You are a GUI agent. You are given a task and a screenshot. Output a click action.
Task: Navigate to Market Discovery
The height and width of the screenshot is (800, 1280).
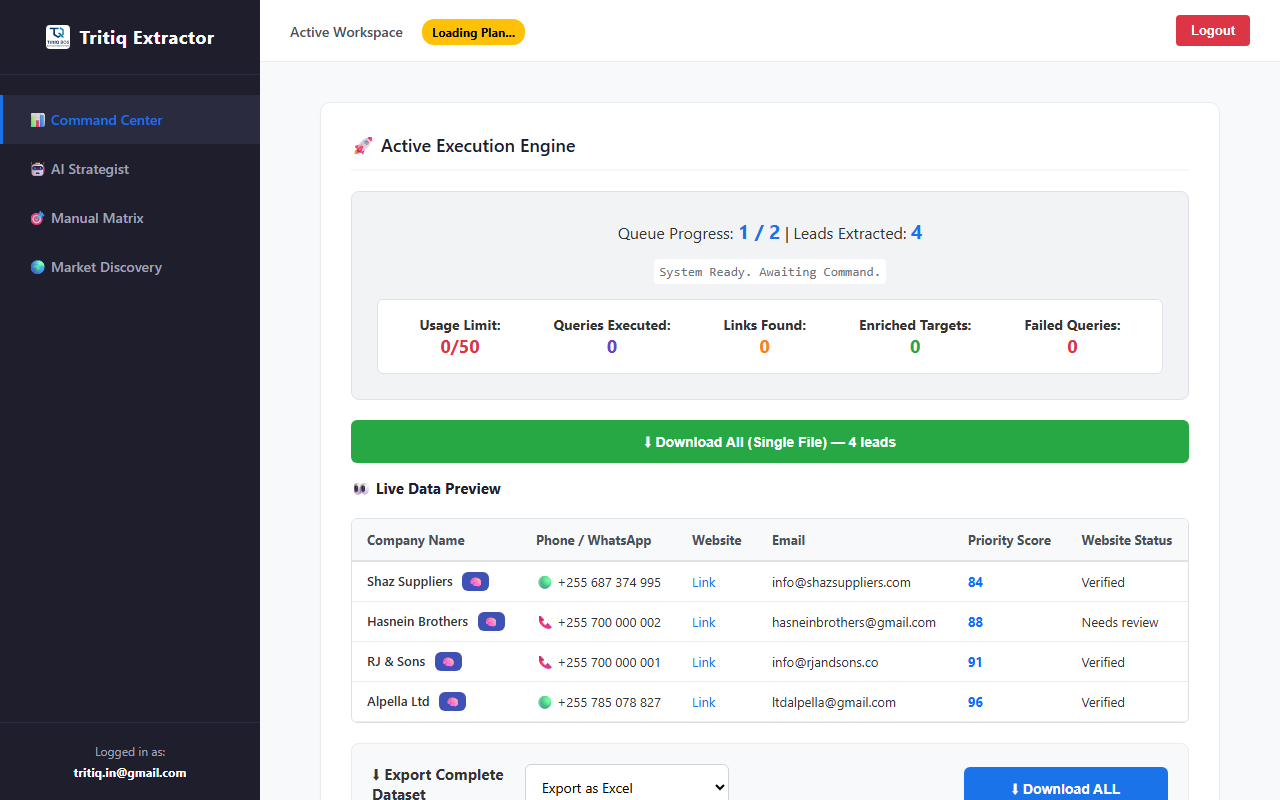(x=130, y=267)
